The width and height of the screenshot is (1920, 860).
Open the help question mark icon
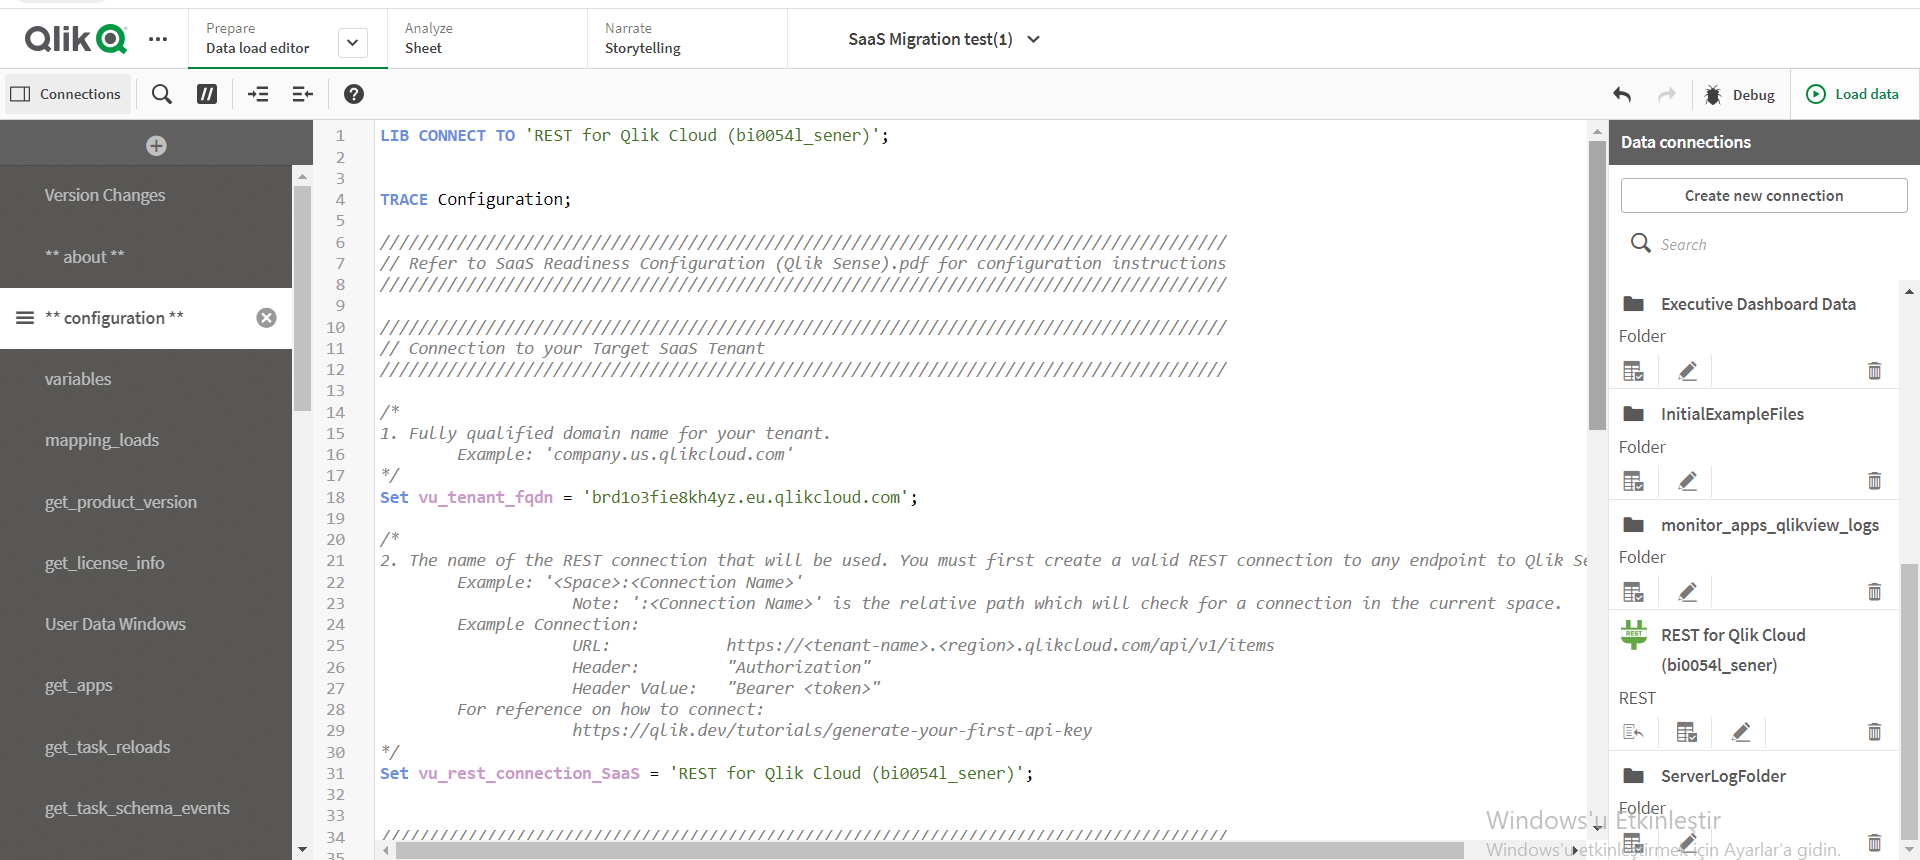tap(354, 94)
